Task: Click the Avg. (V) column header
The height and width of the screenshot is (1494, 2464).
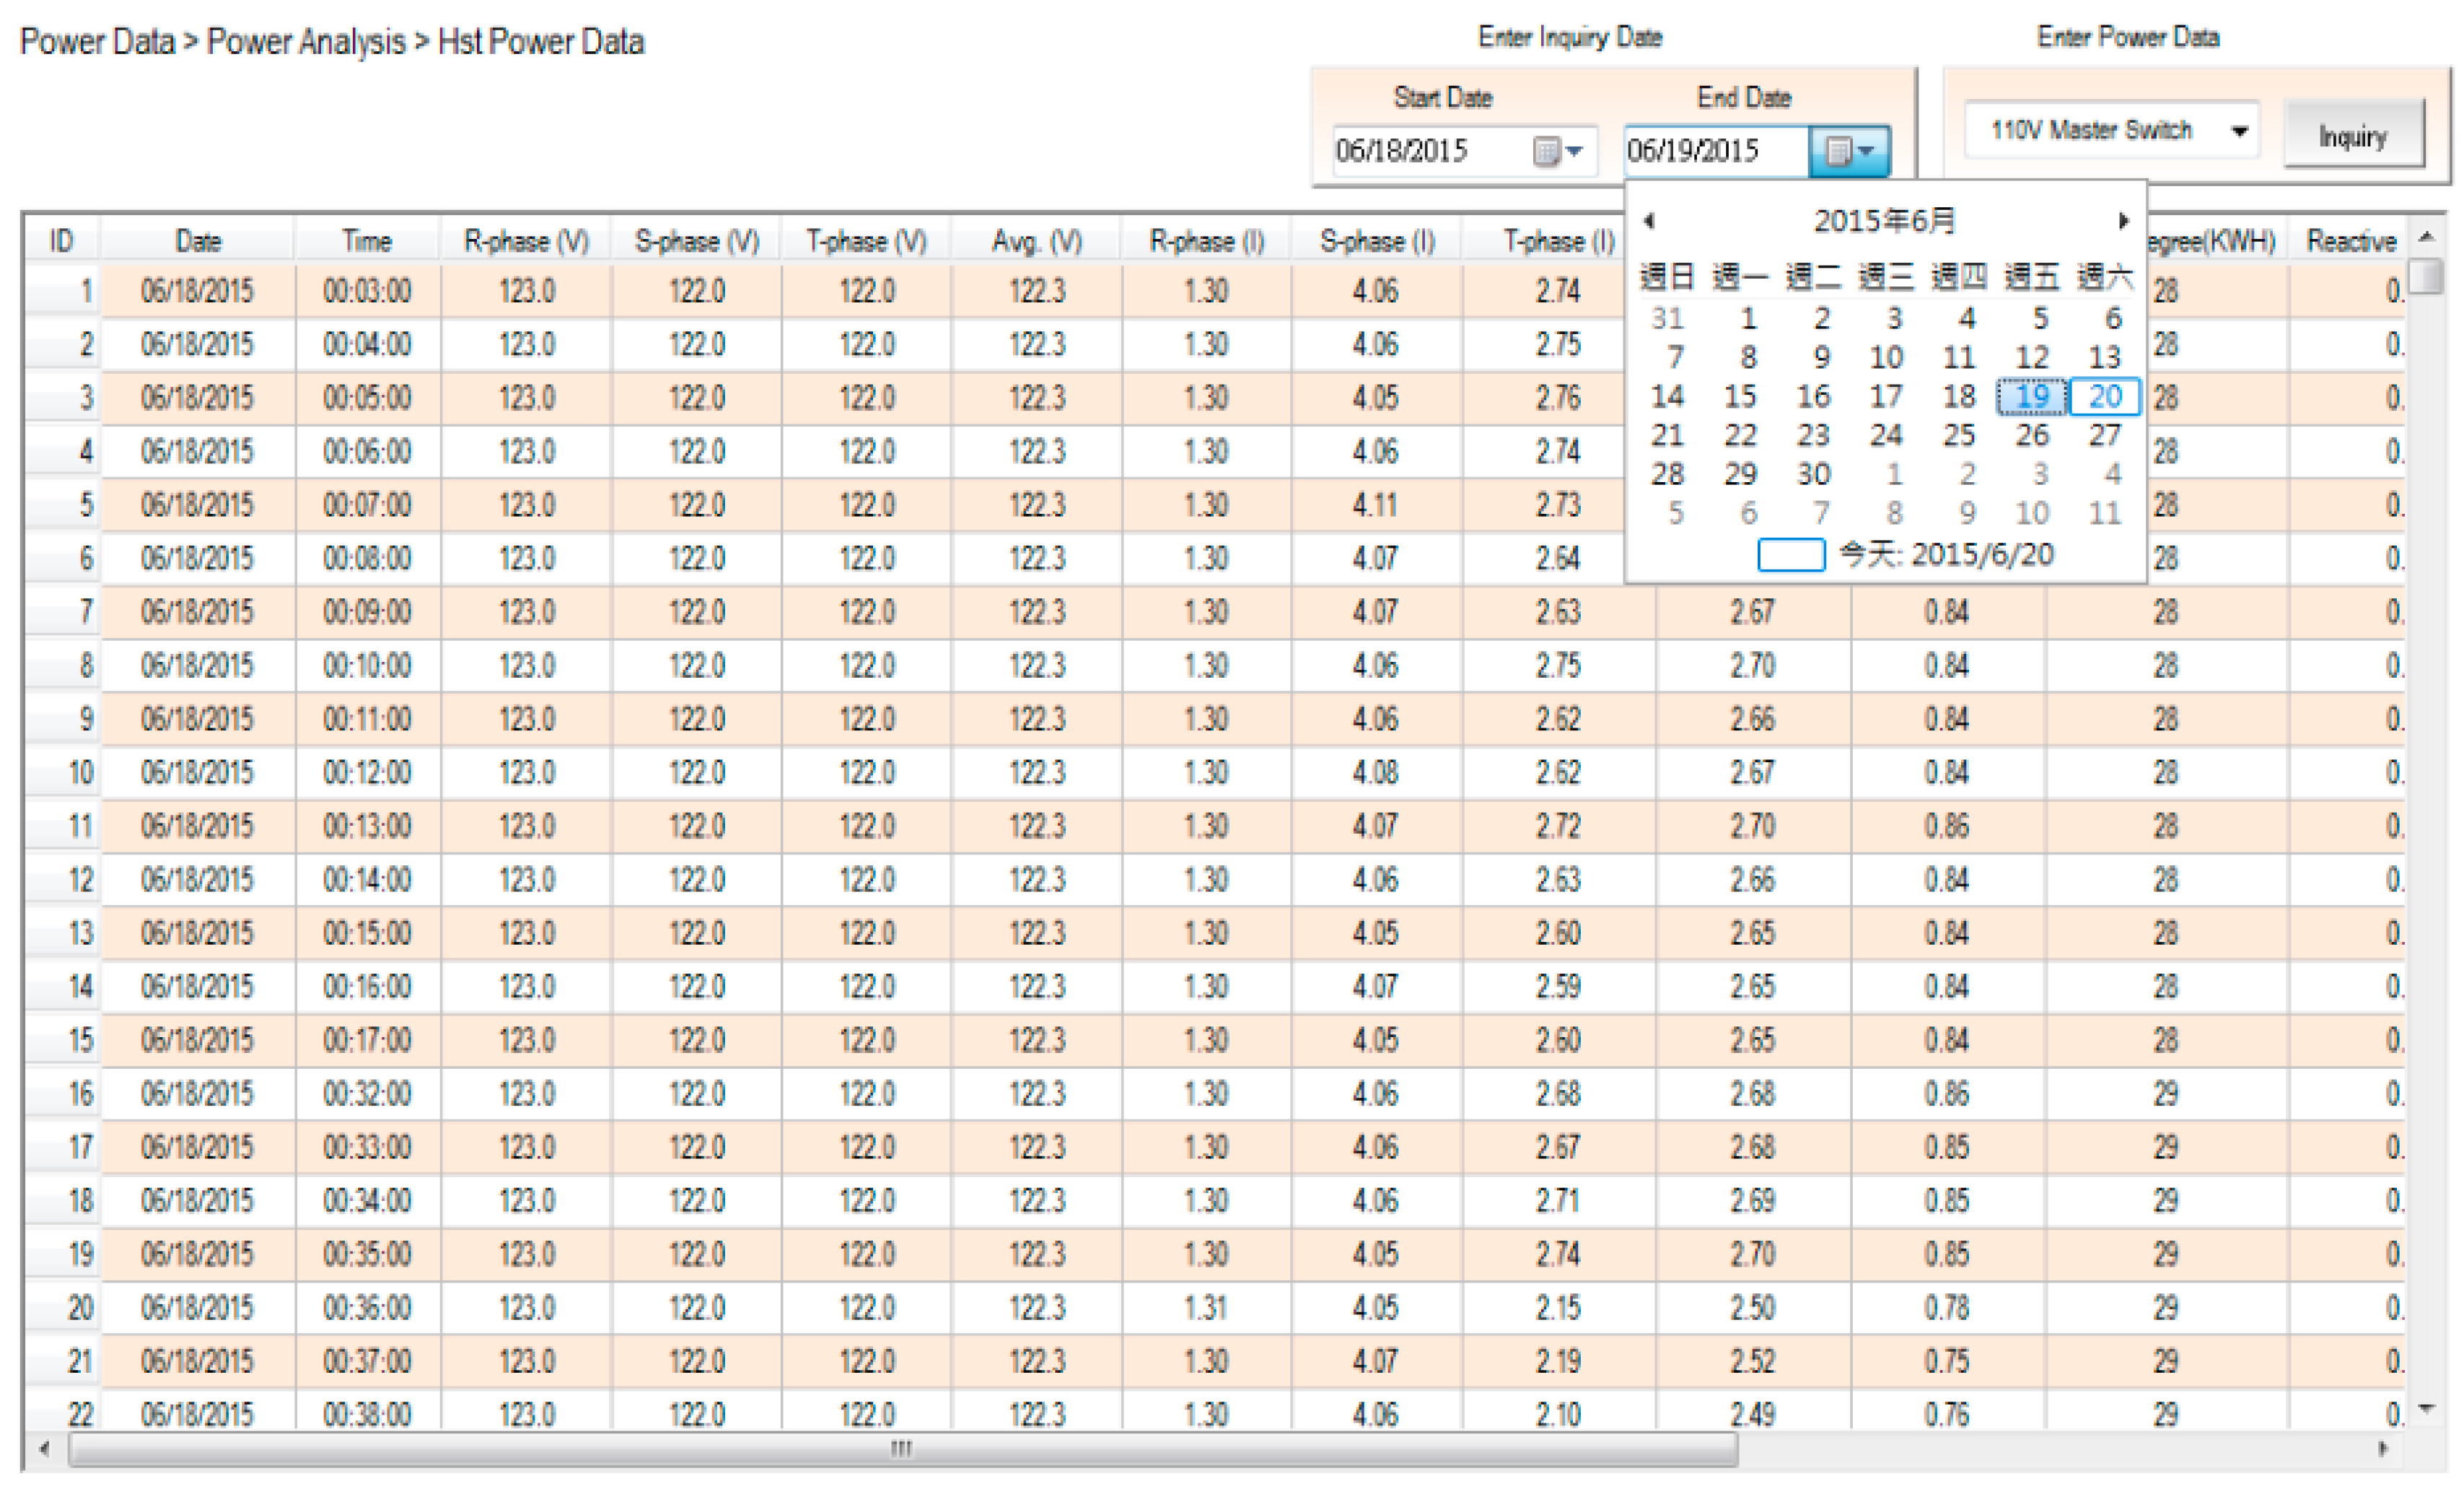Action: click(1036, 241)
